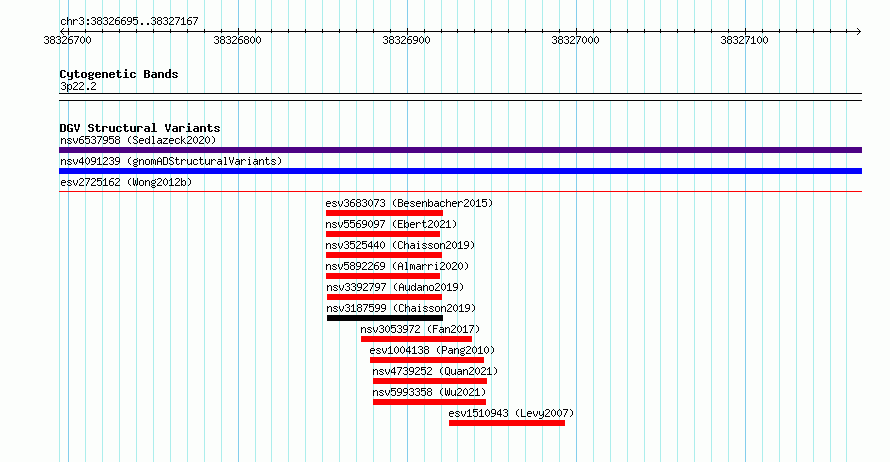
Task: Open the nsv3525440 (Chaisson2019) variant label
Action: tap(400, 245)
